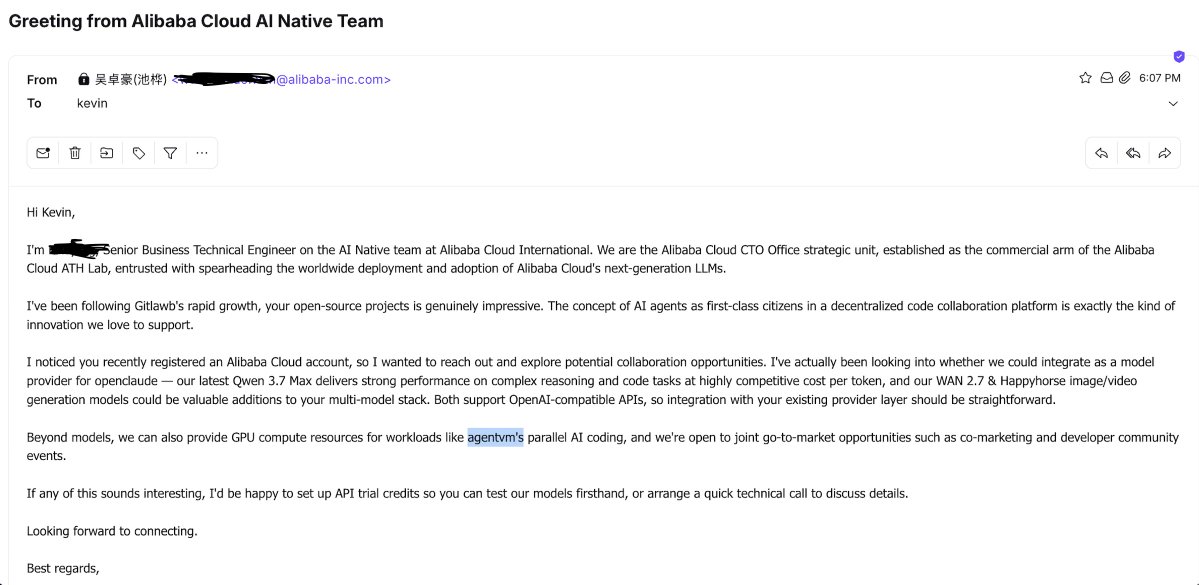The image size is (1199, 585).
Task: Click the 'To' field label
Action: (34, 103)
